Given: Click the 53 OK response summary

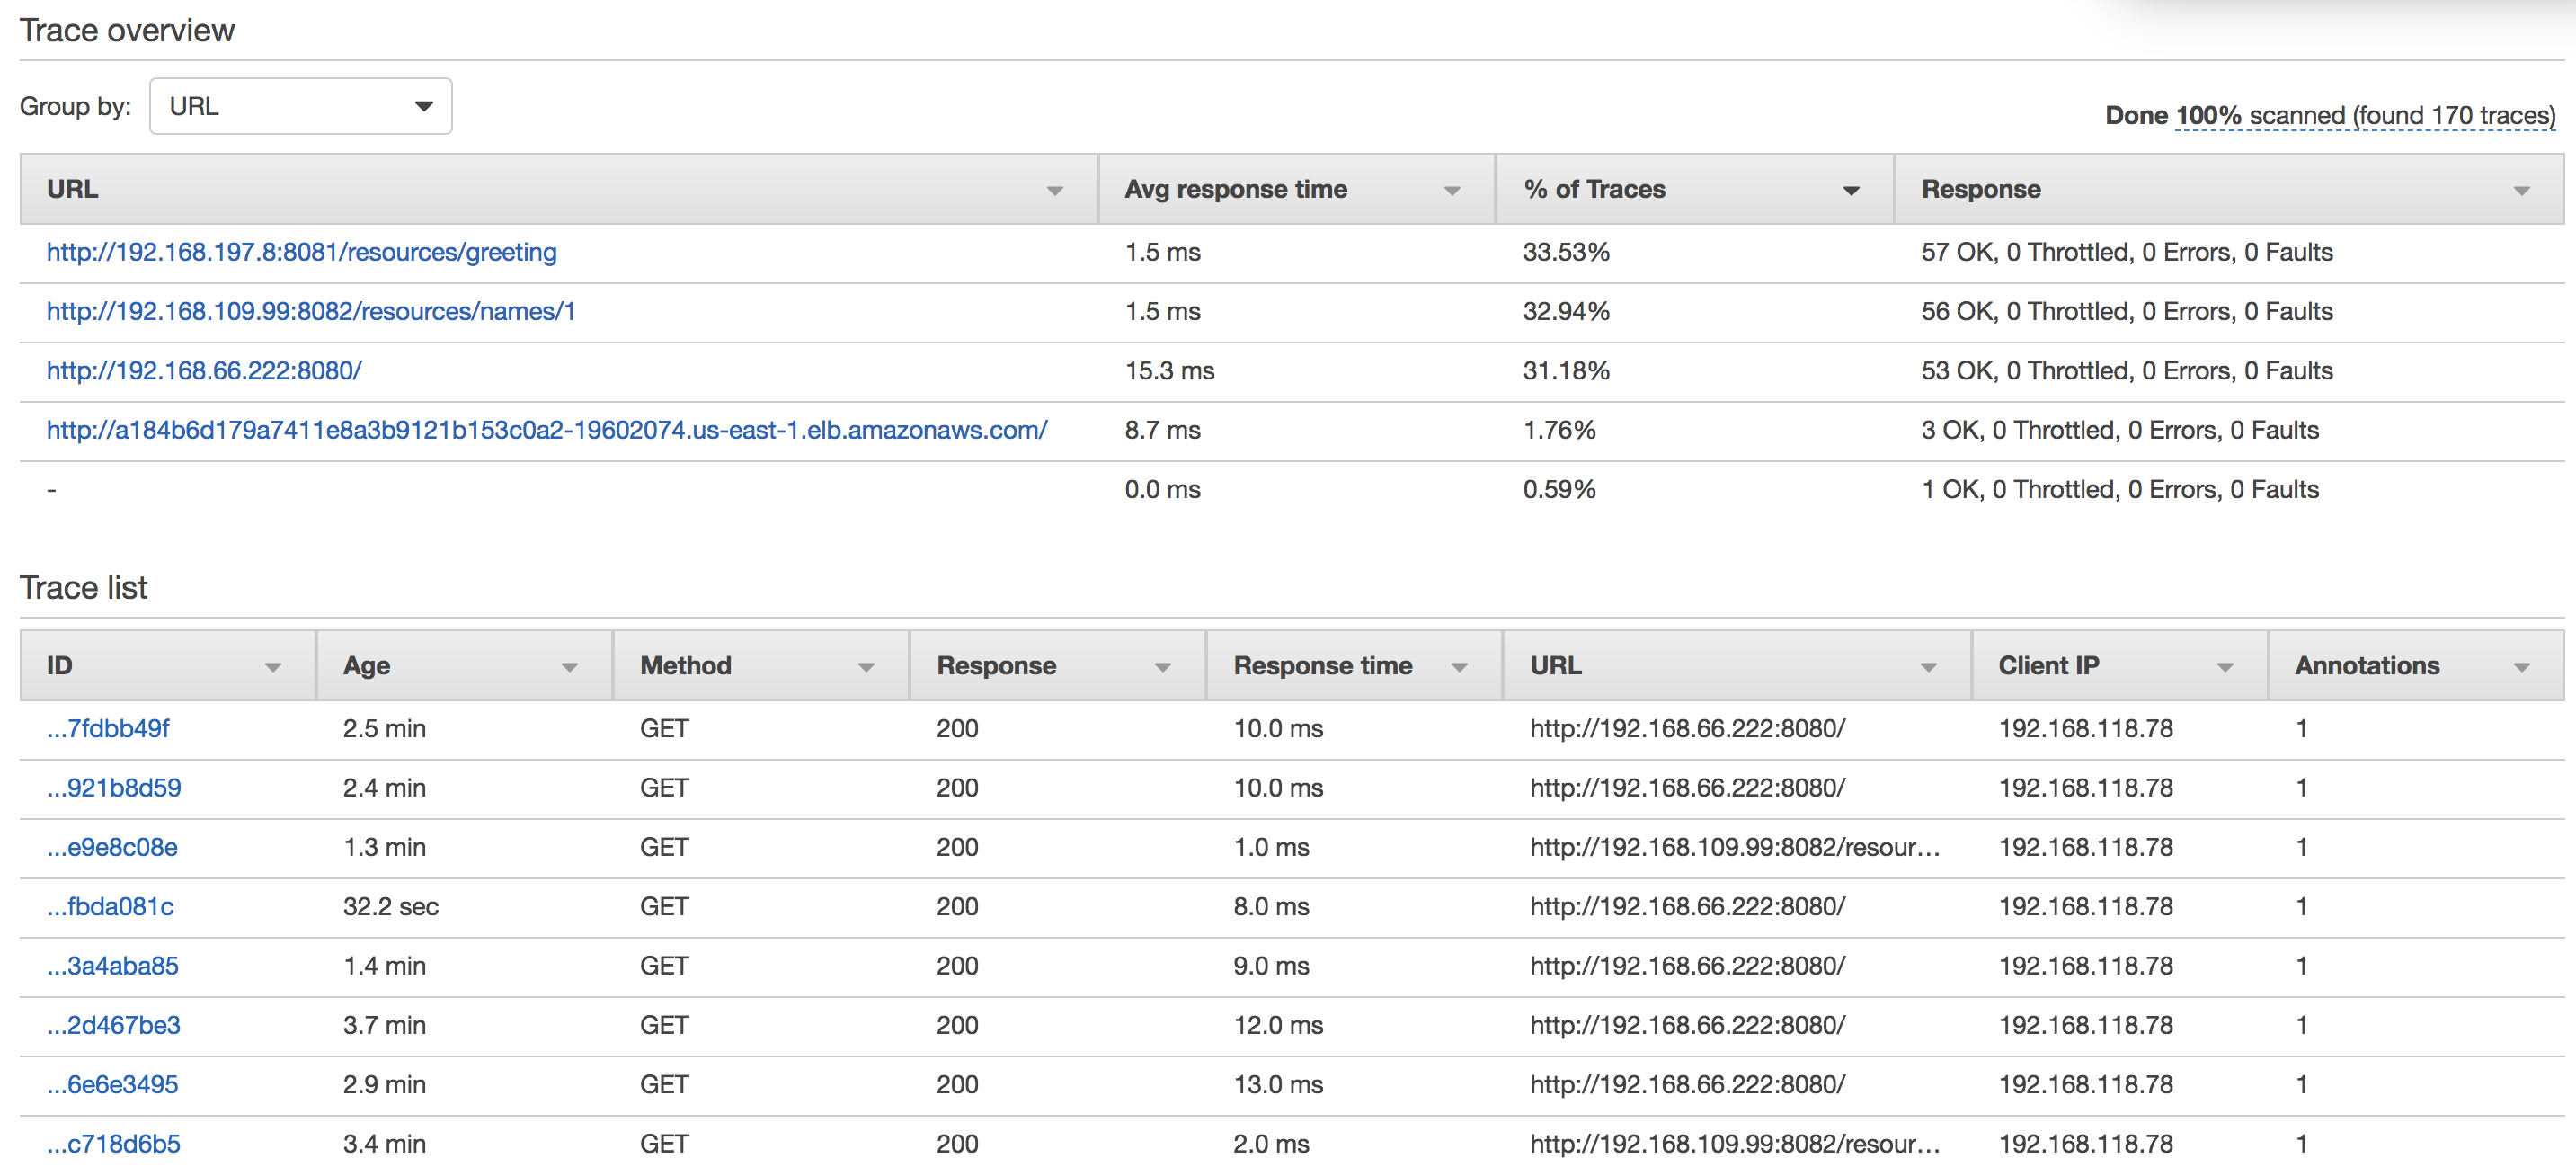Looking at the screenshot, I should (x=2127, y=371).
